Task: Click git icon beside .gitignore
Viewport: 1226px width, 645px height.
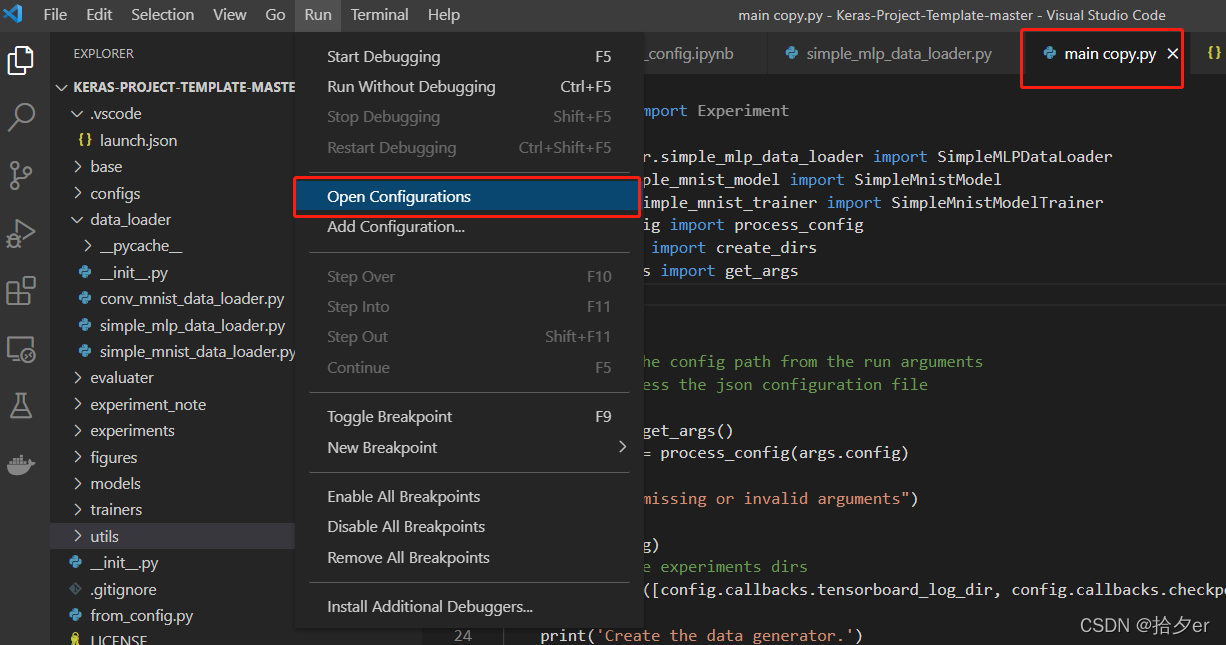Action: pyautogui.click(x=75, y=590)
